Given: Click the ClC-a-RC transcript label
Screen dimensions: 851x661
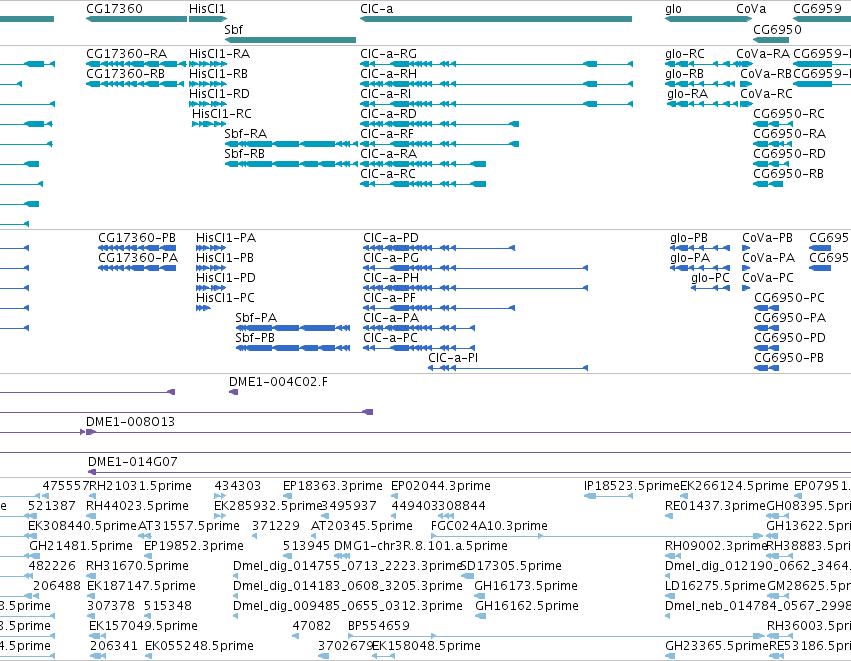Looking at the screenshot, I should click(388, 174).
